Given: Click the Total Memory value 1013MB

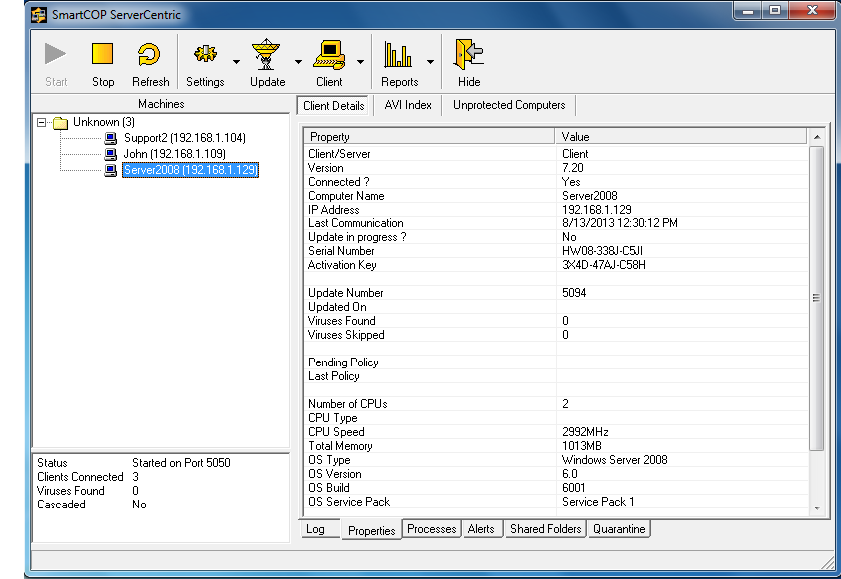Looking at the screenshot, I should click(582, 446).
